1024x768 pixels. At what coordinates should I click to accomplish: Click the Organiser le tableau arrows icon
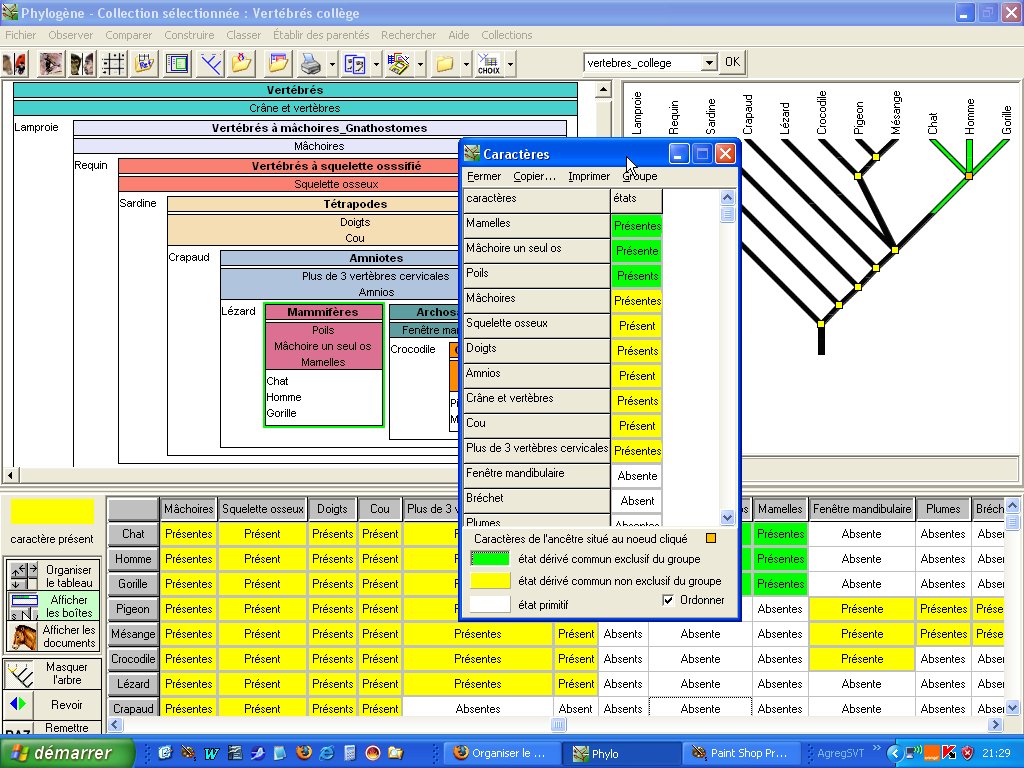coord(23,576)
